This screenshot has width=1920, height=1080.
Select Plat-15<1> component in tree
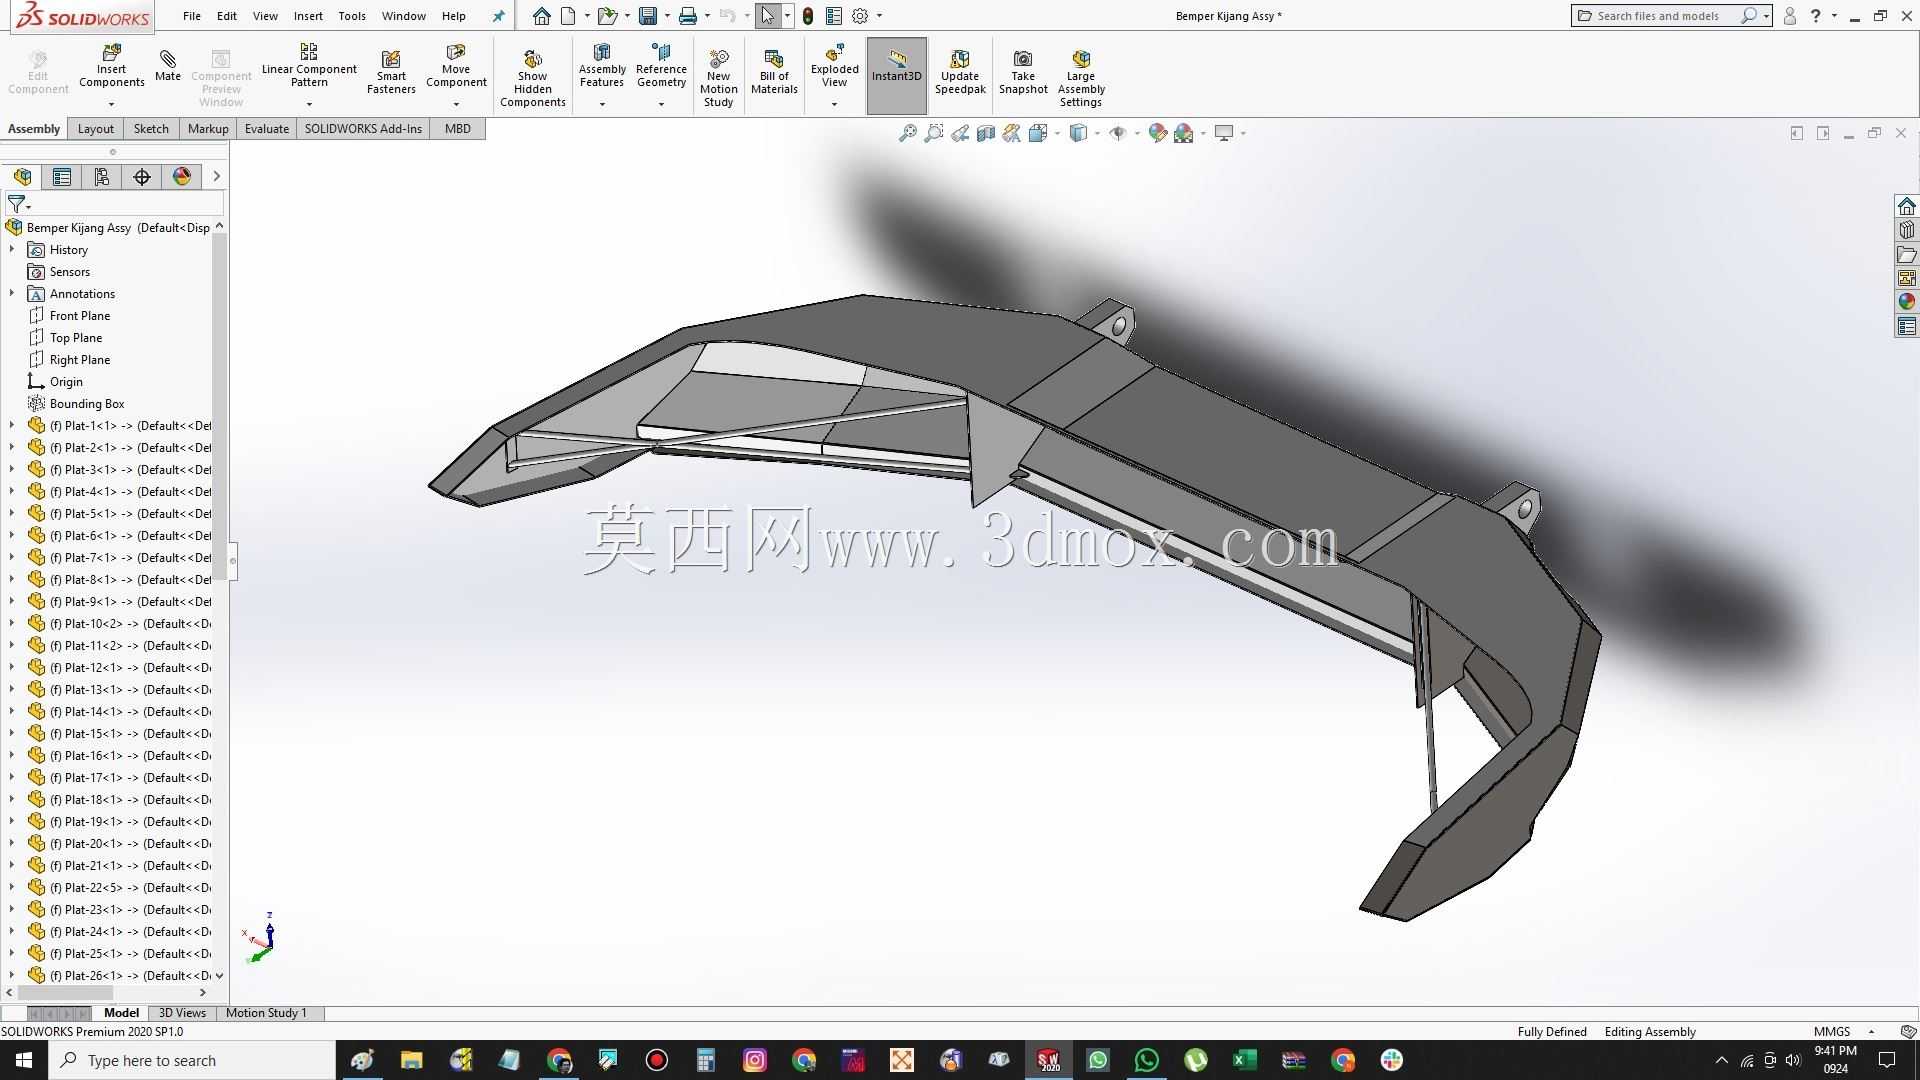coord(130,734)
